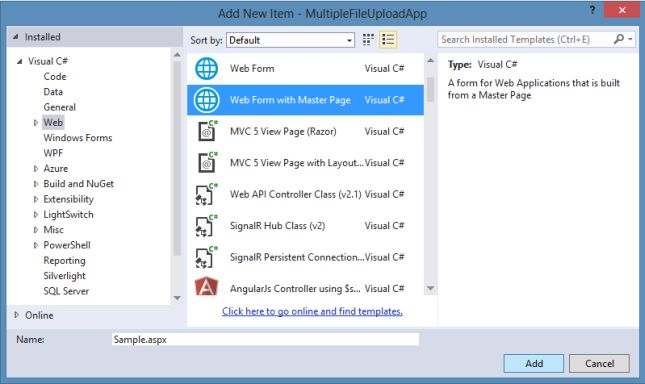The width and height of the screenshot is (645, 384).
Task: Click the MVC 5 View Page with Layout icon
Action: coord(207,162)
